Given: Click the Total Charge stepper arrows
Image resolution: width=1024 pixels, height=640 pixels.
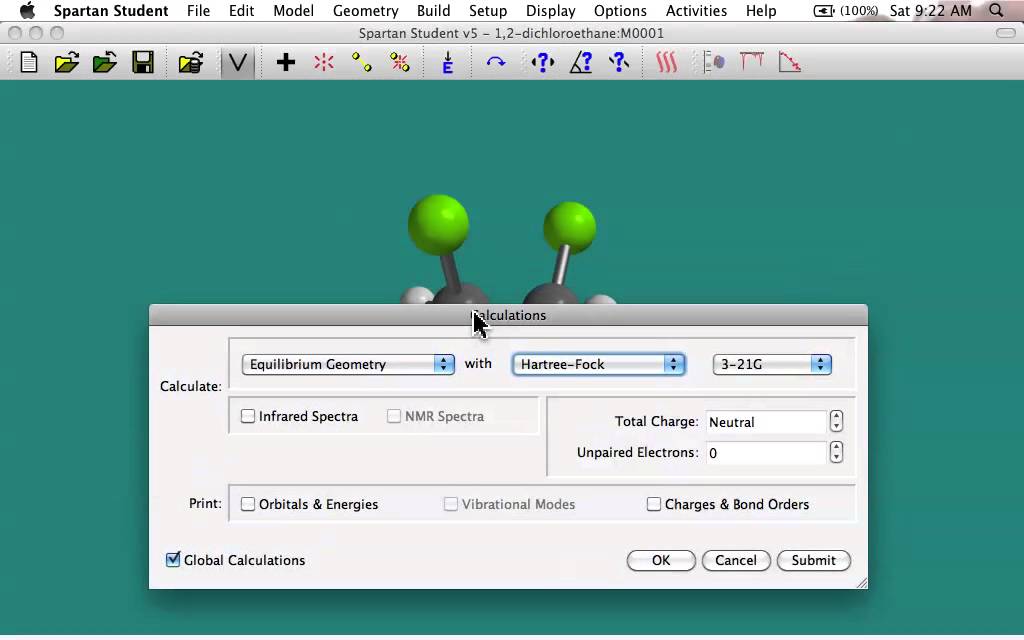Looking at the screenshot, I should coord(836,421).
